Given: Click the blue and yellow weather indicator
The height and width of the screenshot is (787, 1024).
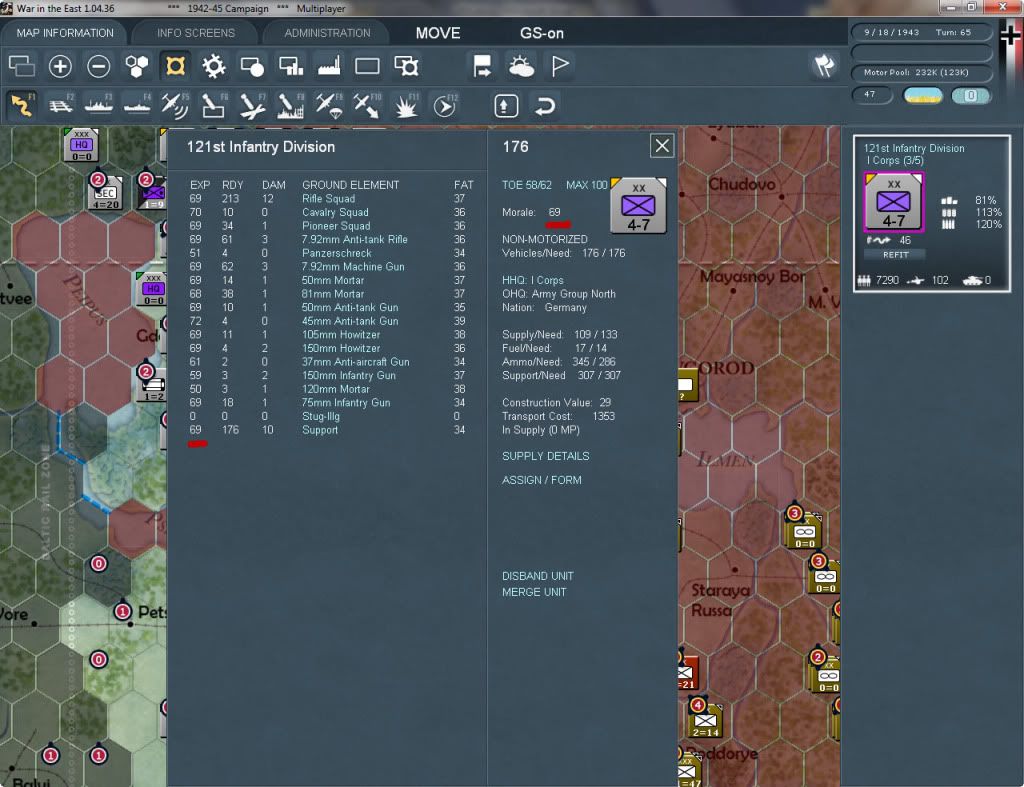Looking at the screenshot, I should coord(922,95).
